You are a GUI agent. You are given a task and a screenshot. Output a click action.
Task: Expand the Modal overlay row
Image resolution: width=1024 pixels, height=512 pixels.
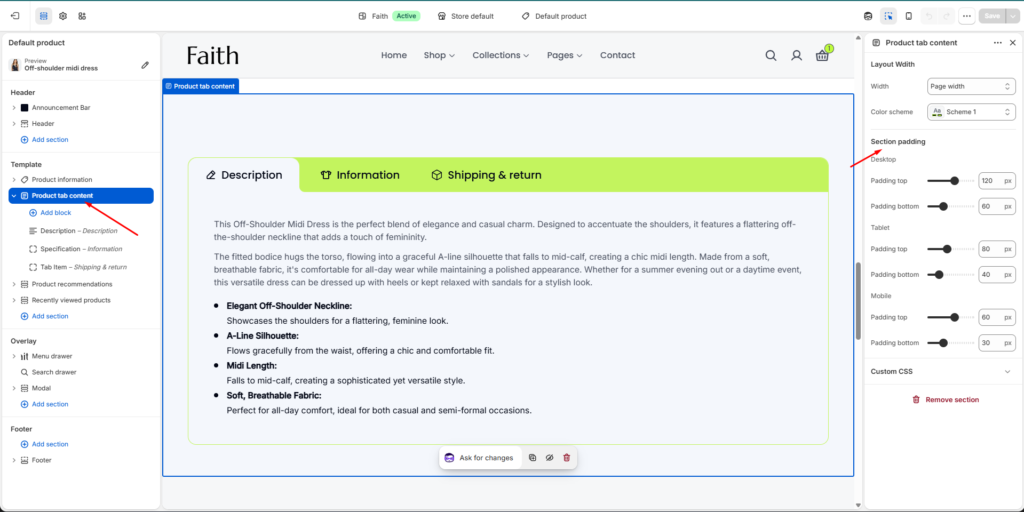tap(14, 389)
